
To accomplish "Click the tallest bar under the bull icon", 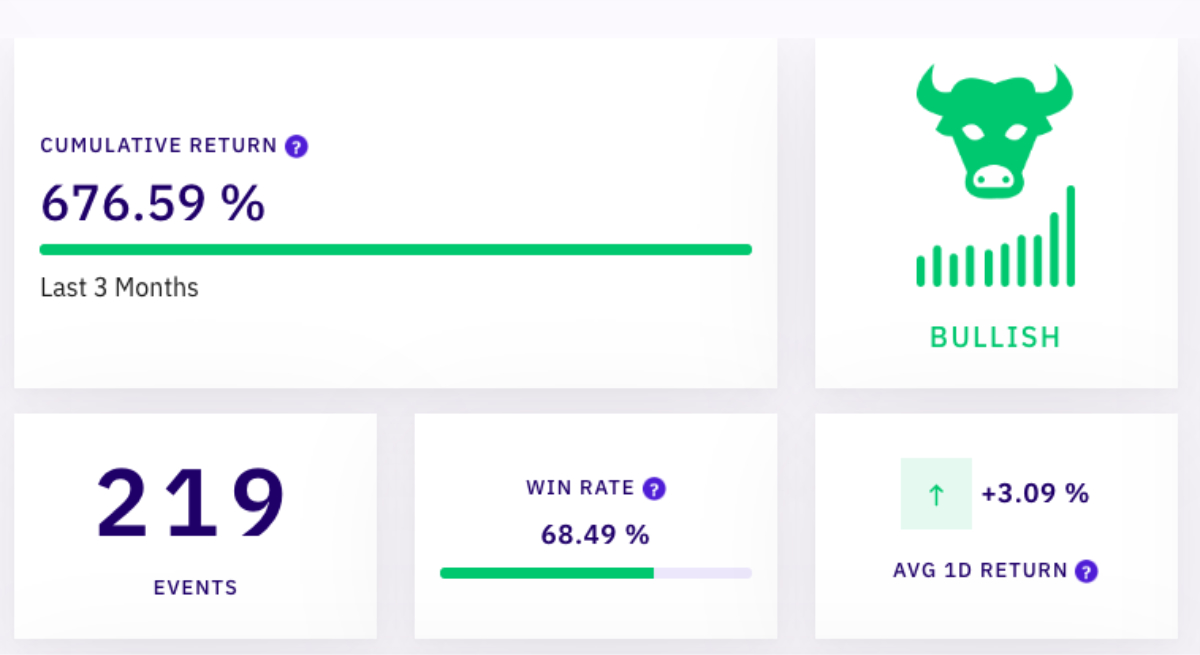I will click(x=1071, y=236).
